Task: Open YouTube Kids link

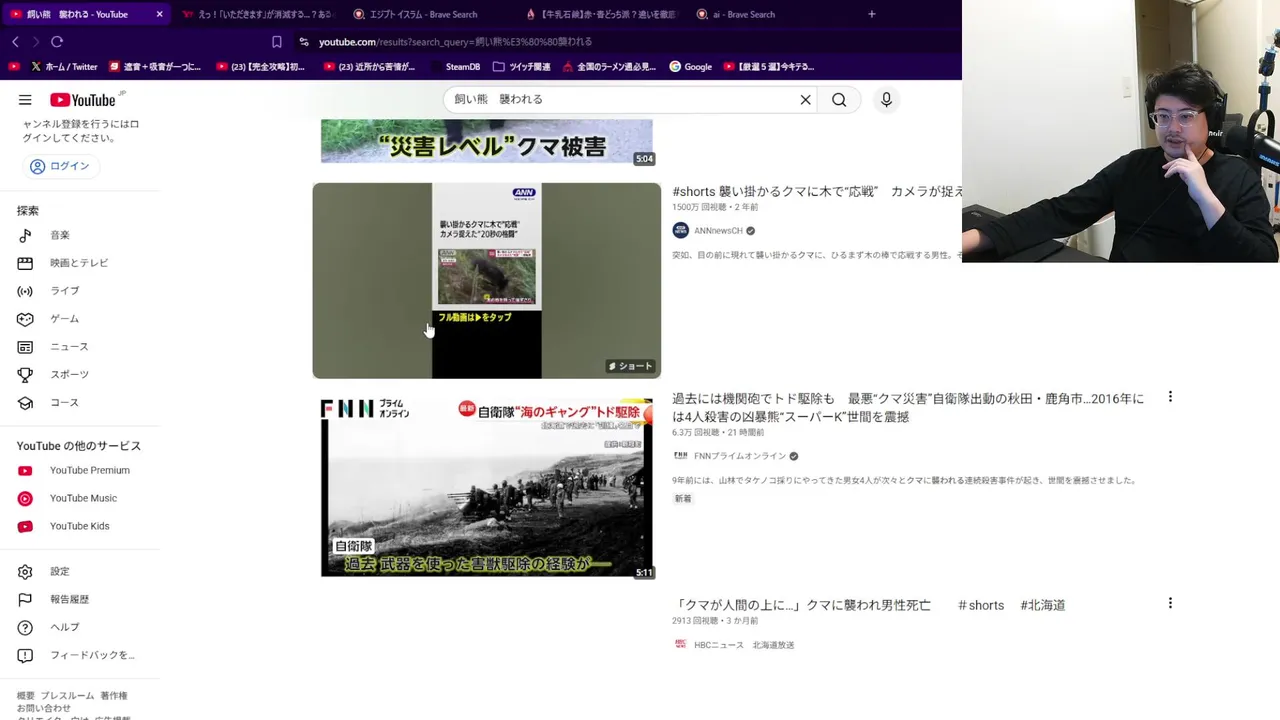Action: (79, 527)
